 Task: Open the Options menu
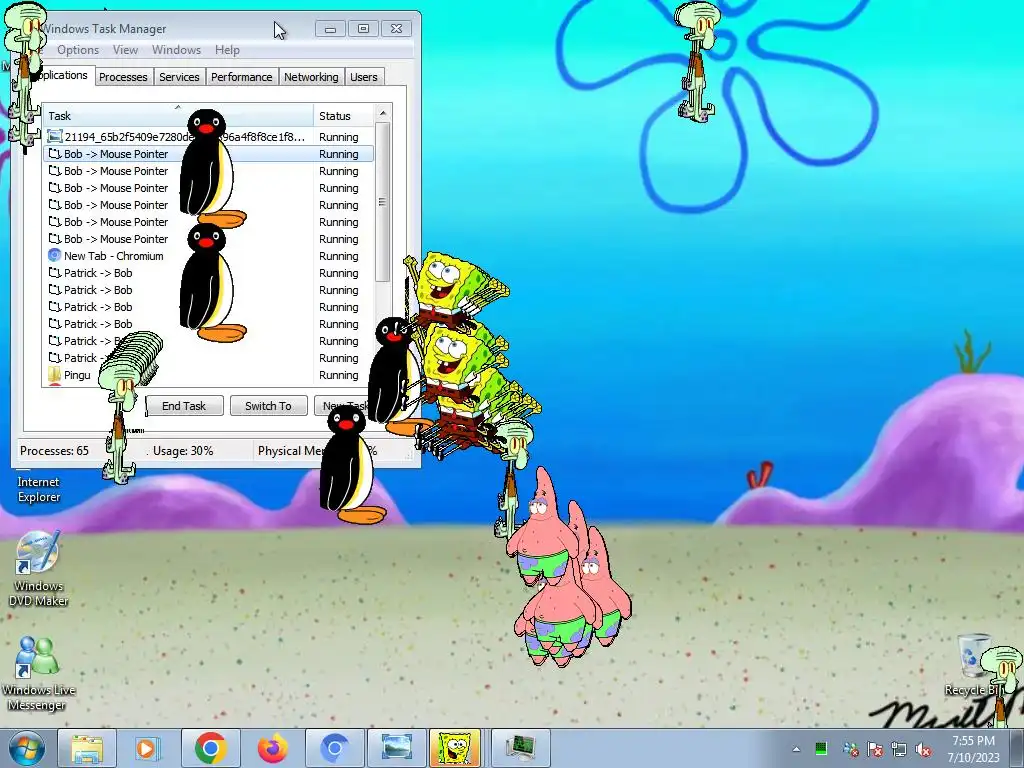(78, 50)
